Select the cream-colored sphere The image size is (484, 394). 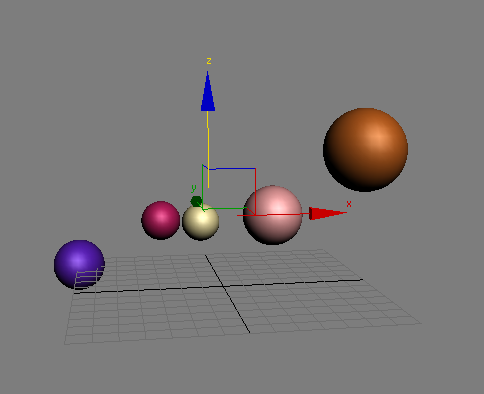(201, 222)
